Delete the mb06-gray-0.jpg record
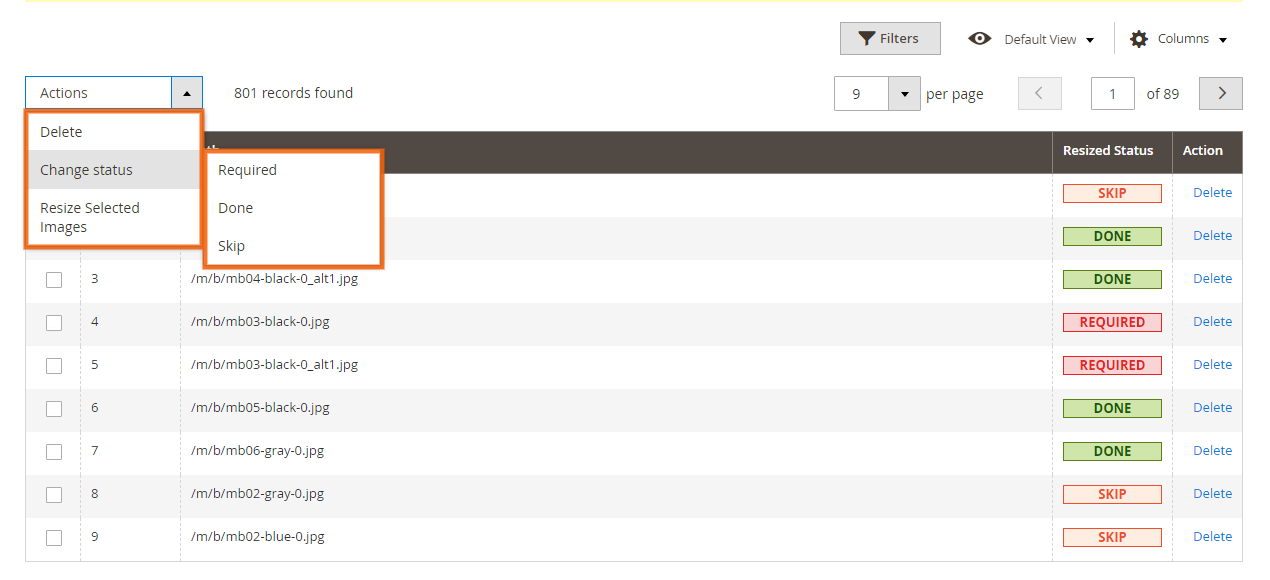Image resolution: width=1270 pixels, height=580 pixels. click(1211, 450)
